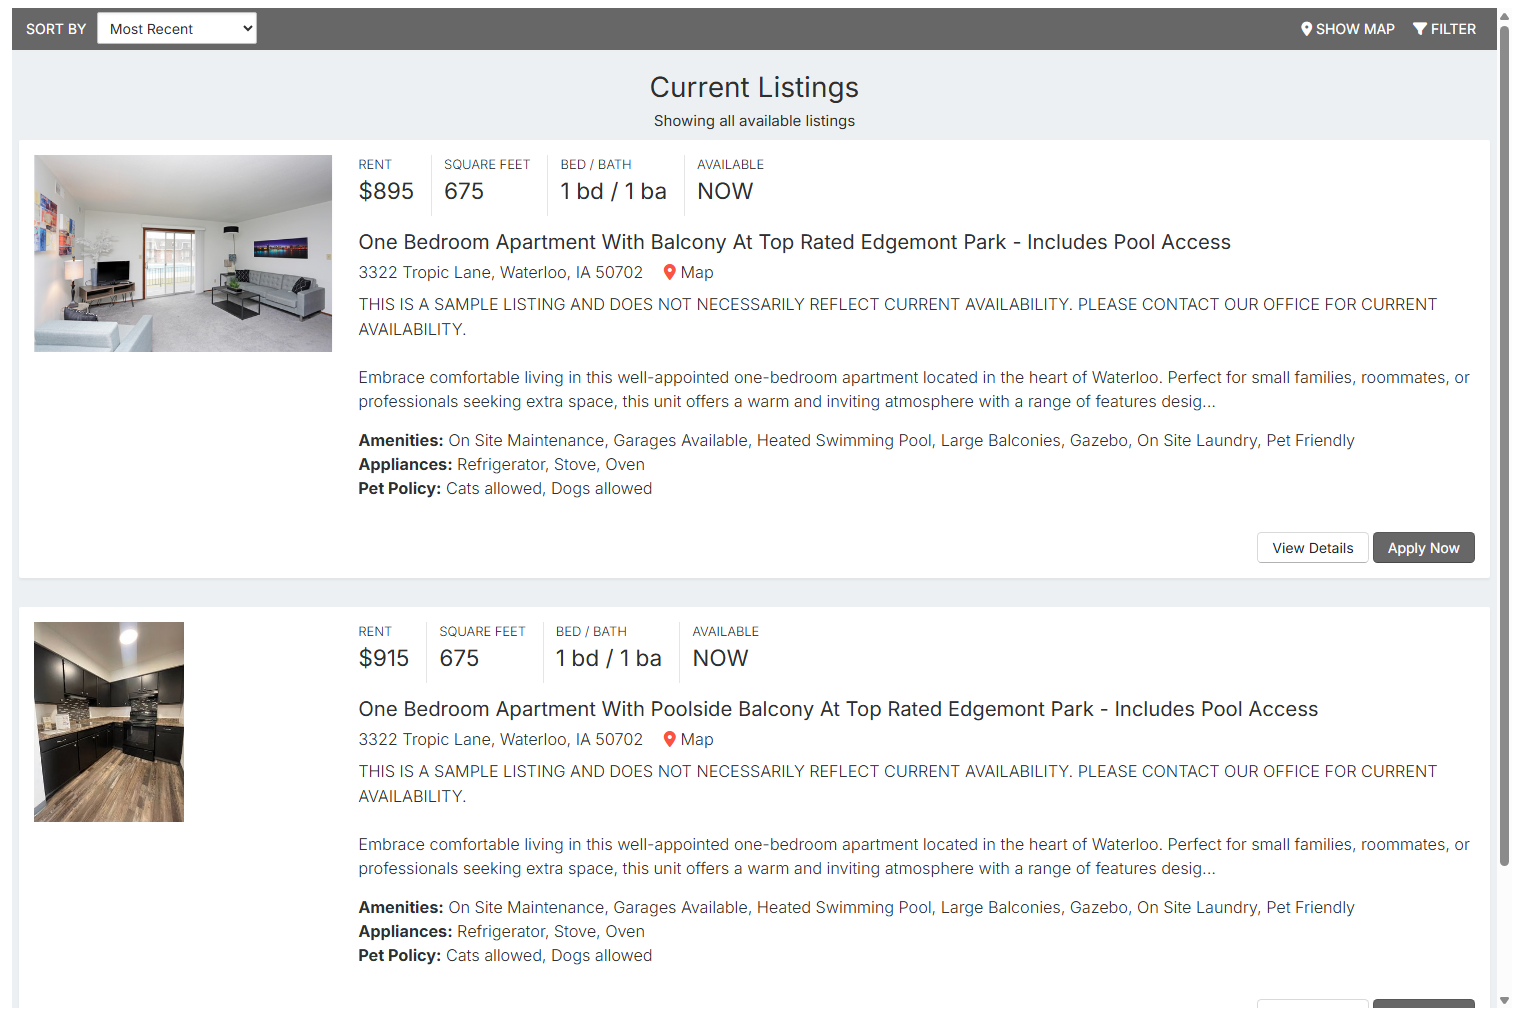Open the One Bedroom Apartment With Balcony title
The width and height of the screenshot is (1524, 1015).
(794, 242)
